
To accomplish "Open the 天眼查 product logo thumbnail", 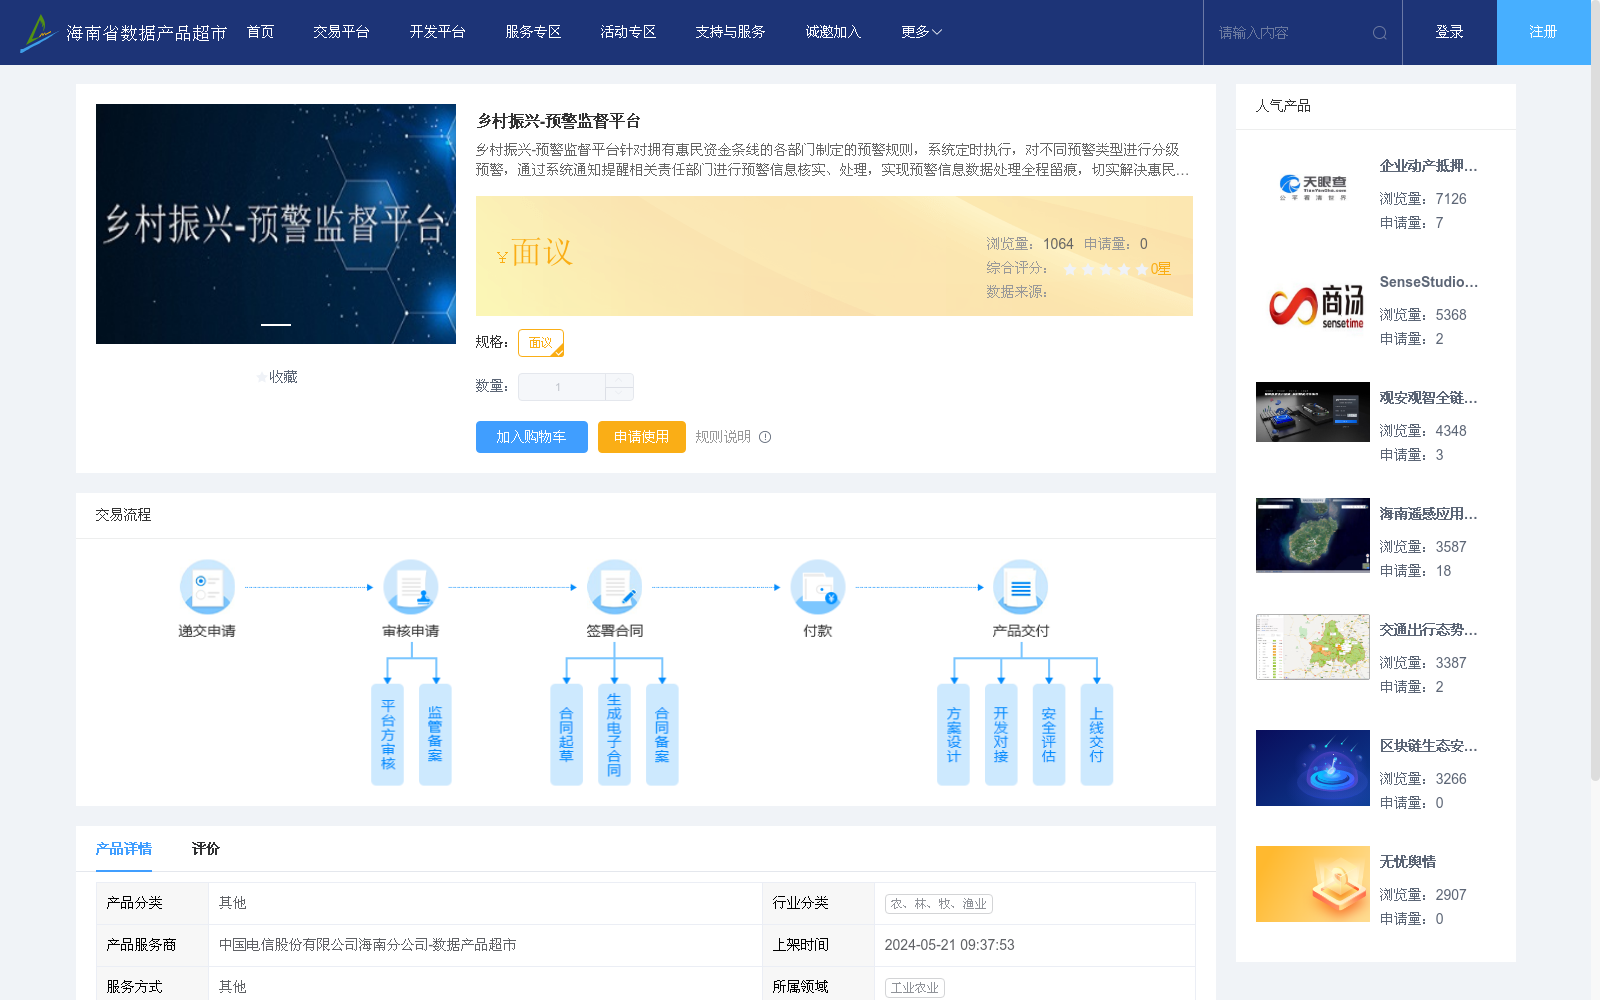I will pyautogui.click(x=1313, y=188).
